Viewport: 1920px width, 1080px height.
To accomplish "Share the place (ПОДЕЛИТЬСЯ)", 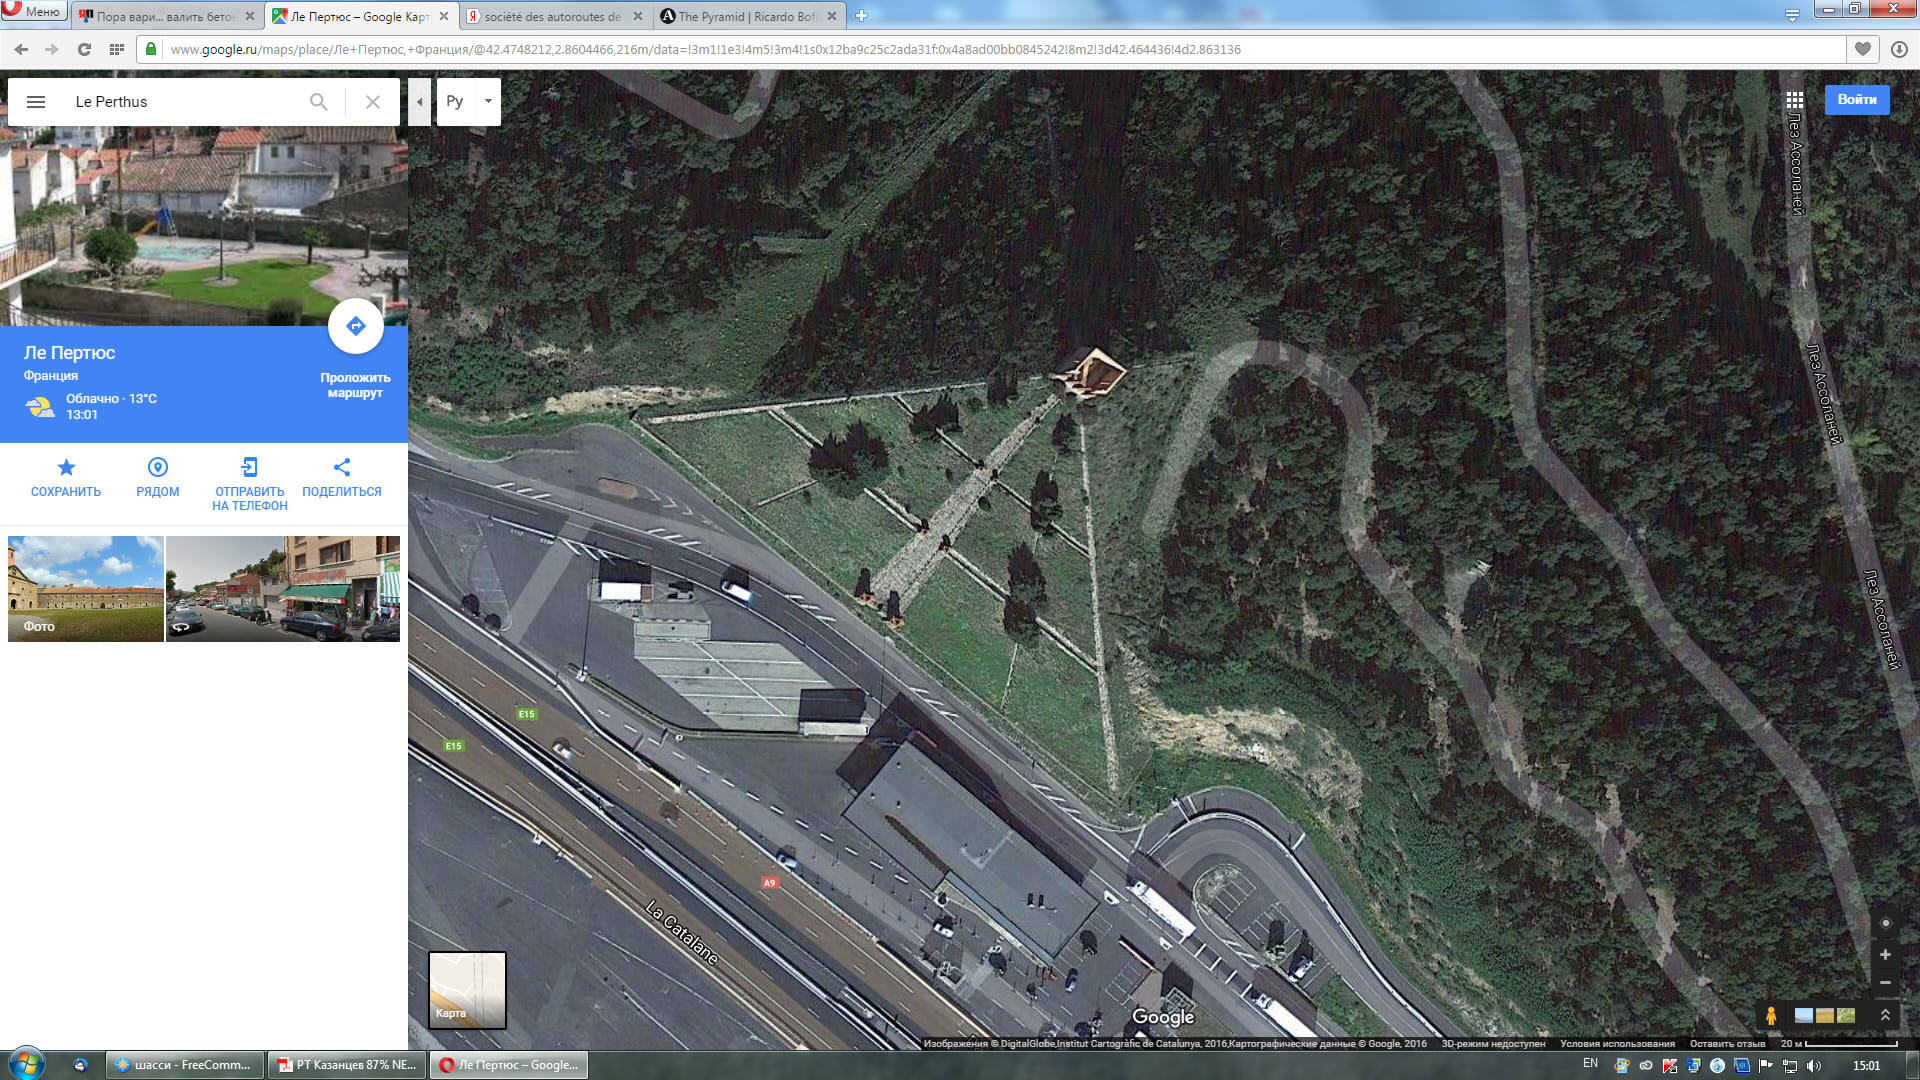I will (x=342, y=468).
